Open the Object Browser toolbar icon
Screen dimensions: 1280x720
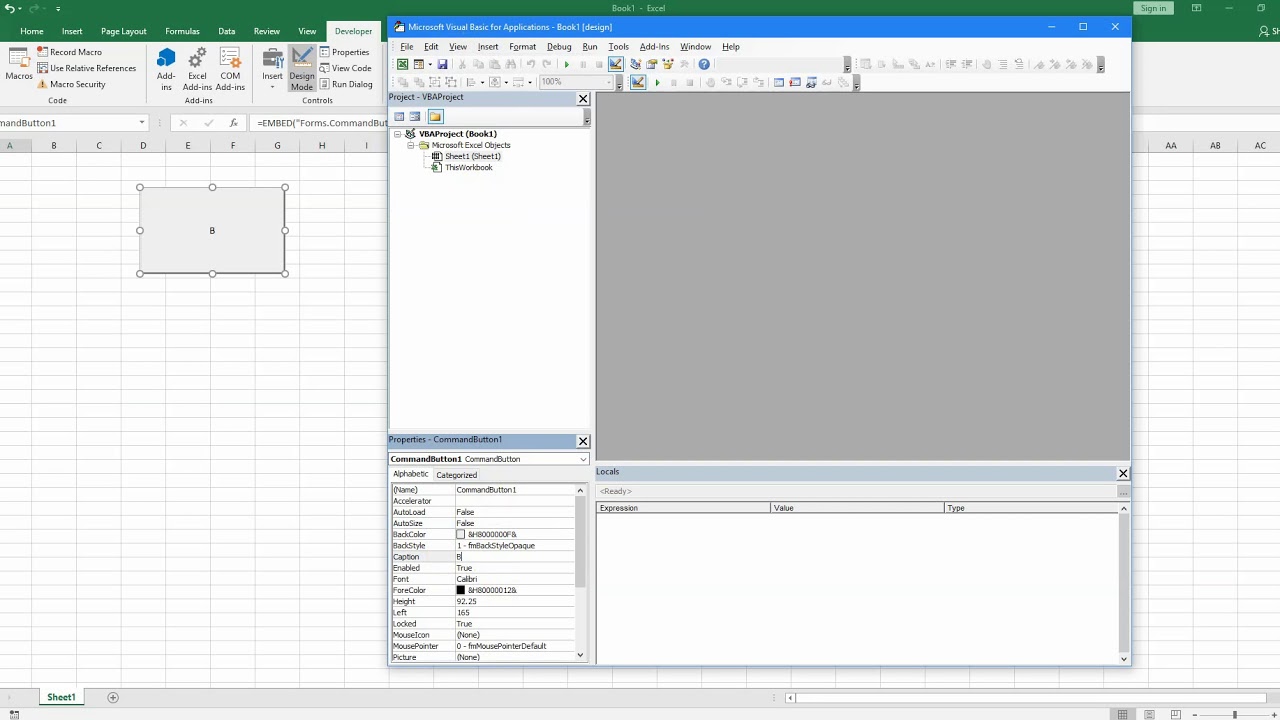click(668, 64)
